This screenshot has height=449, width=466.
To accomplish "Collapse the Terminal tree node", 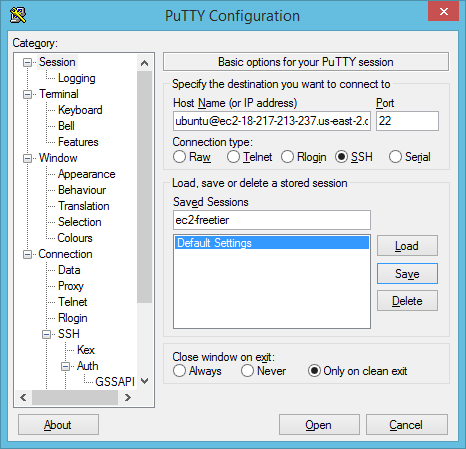I will click(x=27, y=94).
